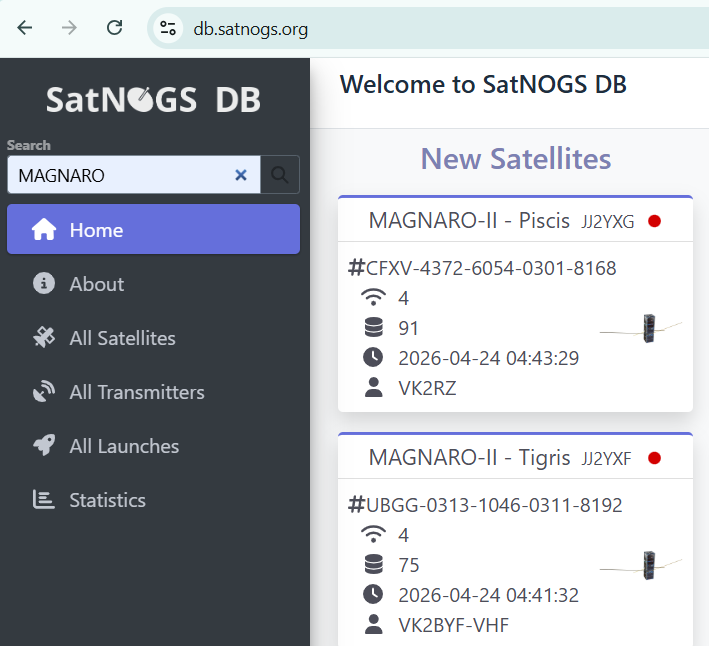This screenshot has height=646, width=709.
Task: Go to All Satellites
Action: pos(121,338)
